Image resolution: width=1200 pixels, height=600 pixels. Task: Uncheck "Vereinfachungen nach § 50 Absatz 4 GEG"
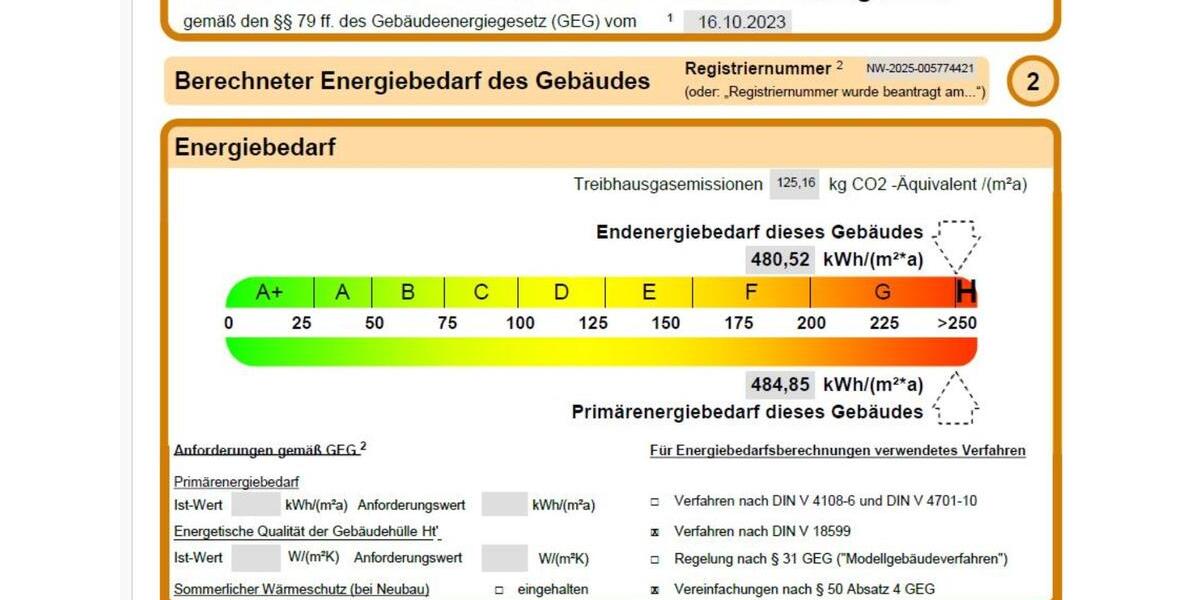(655, 588)
